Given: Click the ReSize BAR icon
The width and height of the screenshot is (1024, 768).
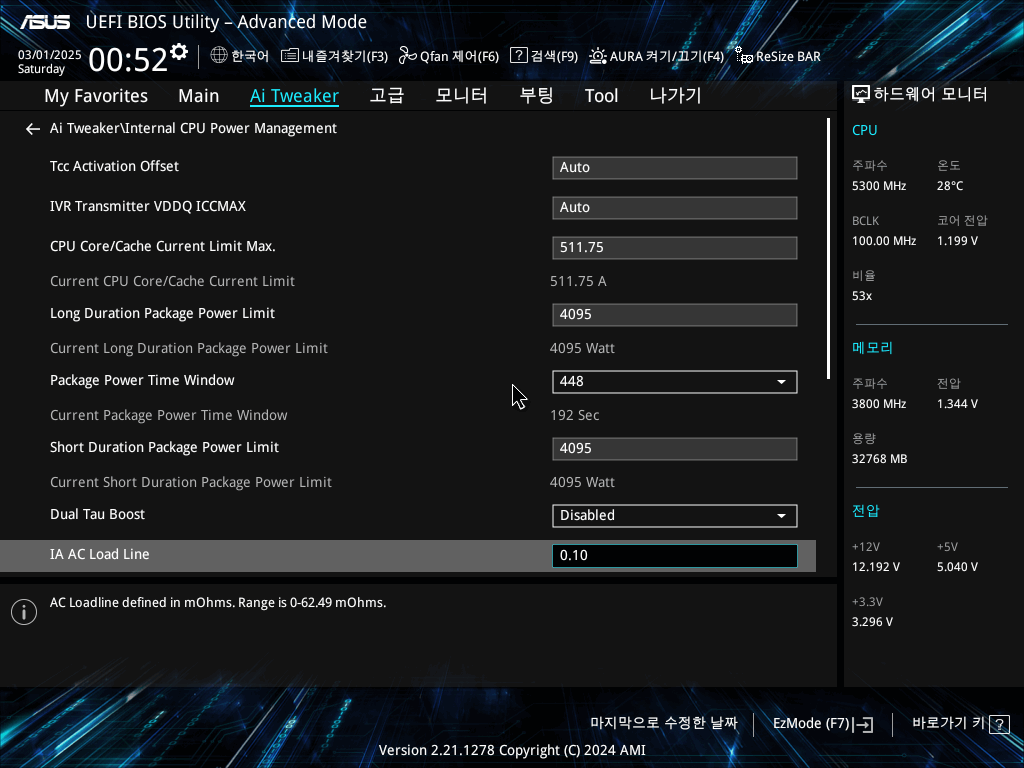Looking at the screenshot, I should 744,56.
